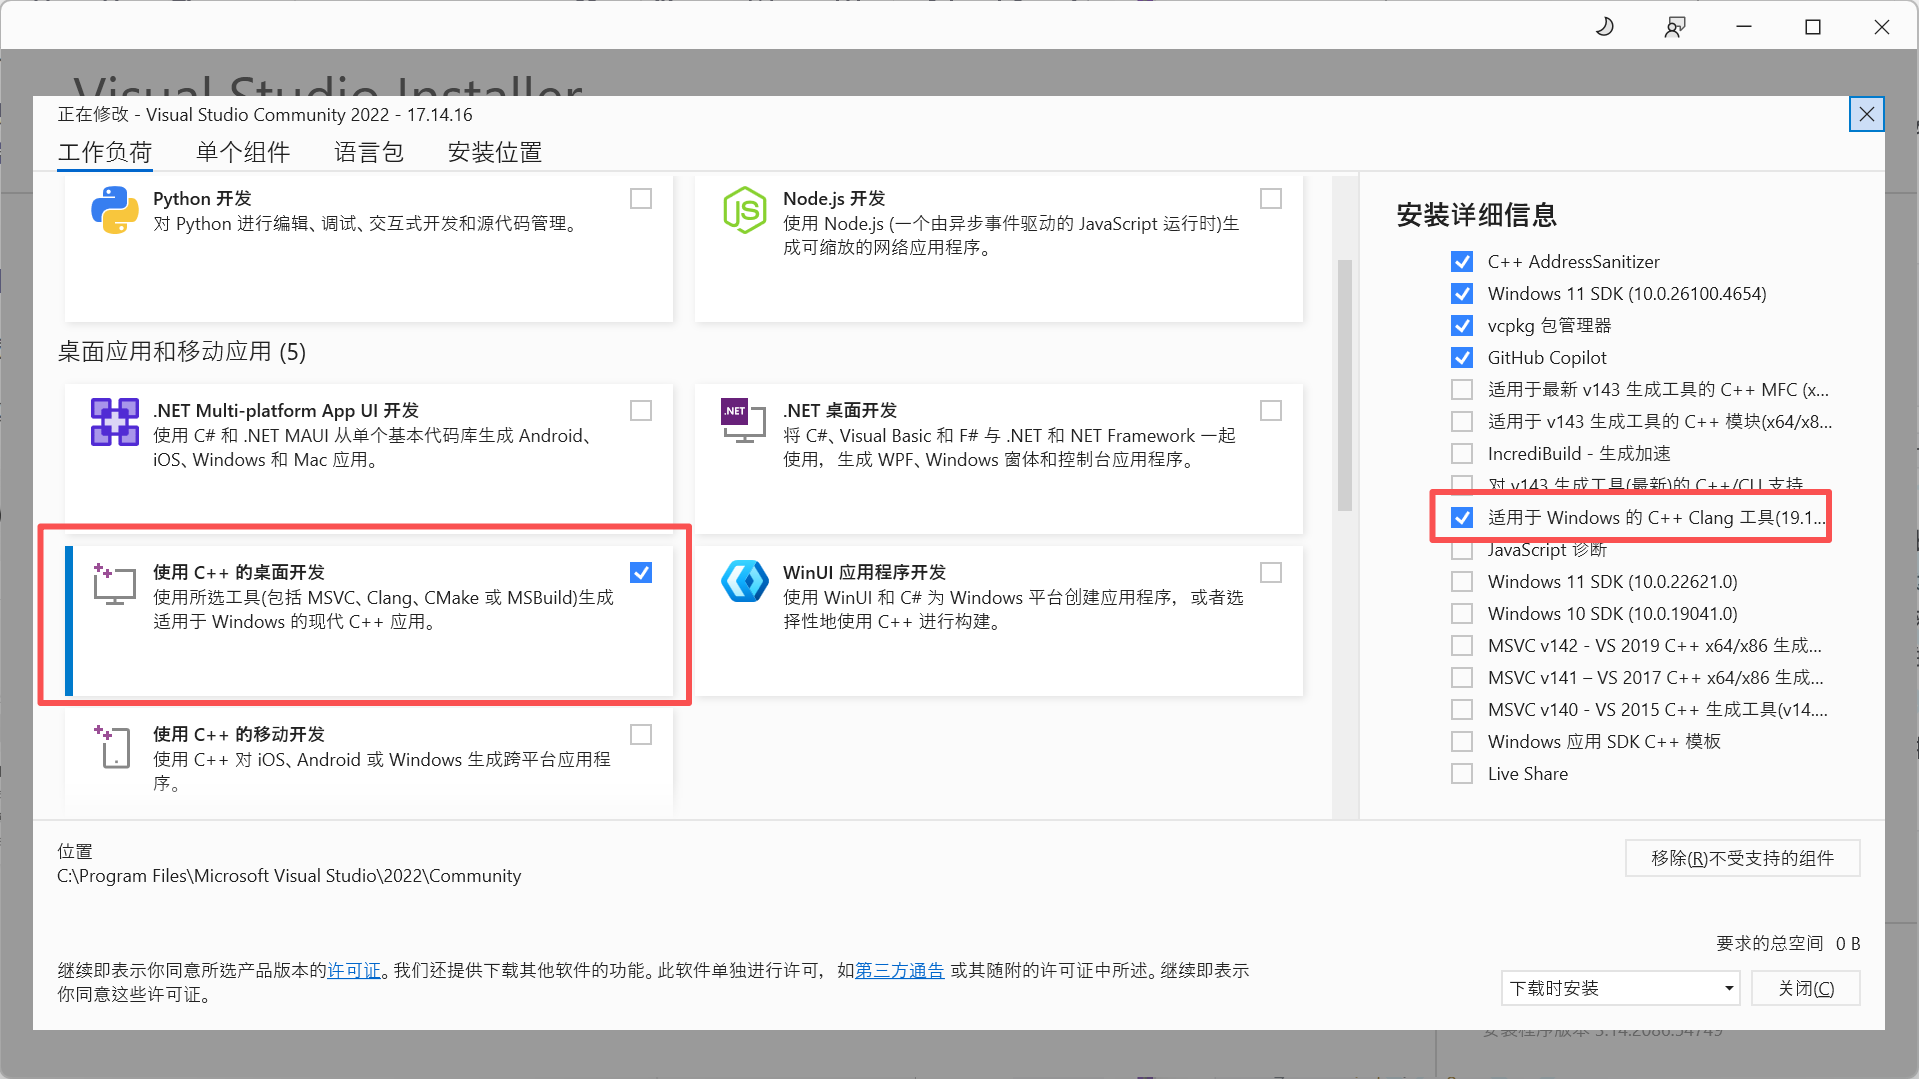
Task: Uncheck vcpkg 包管理器 component
Action: [x=1462, y=326]
